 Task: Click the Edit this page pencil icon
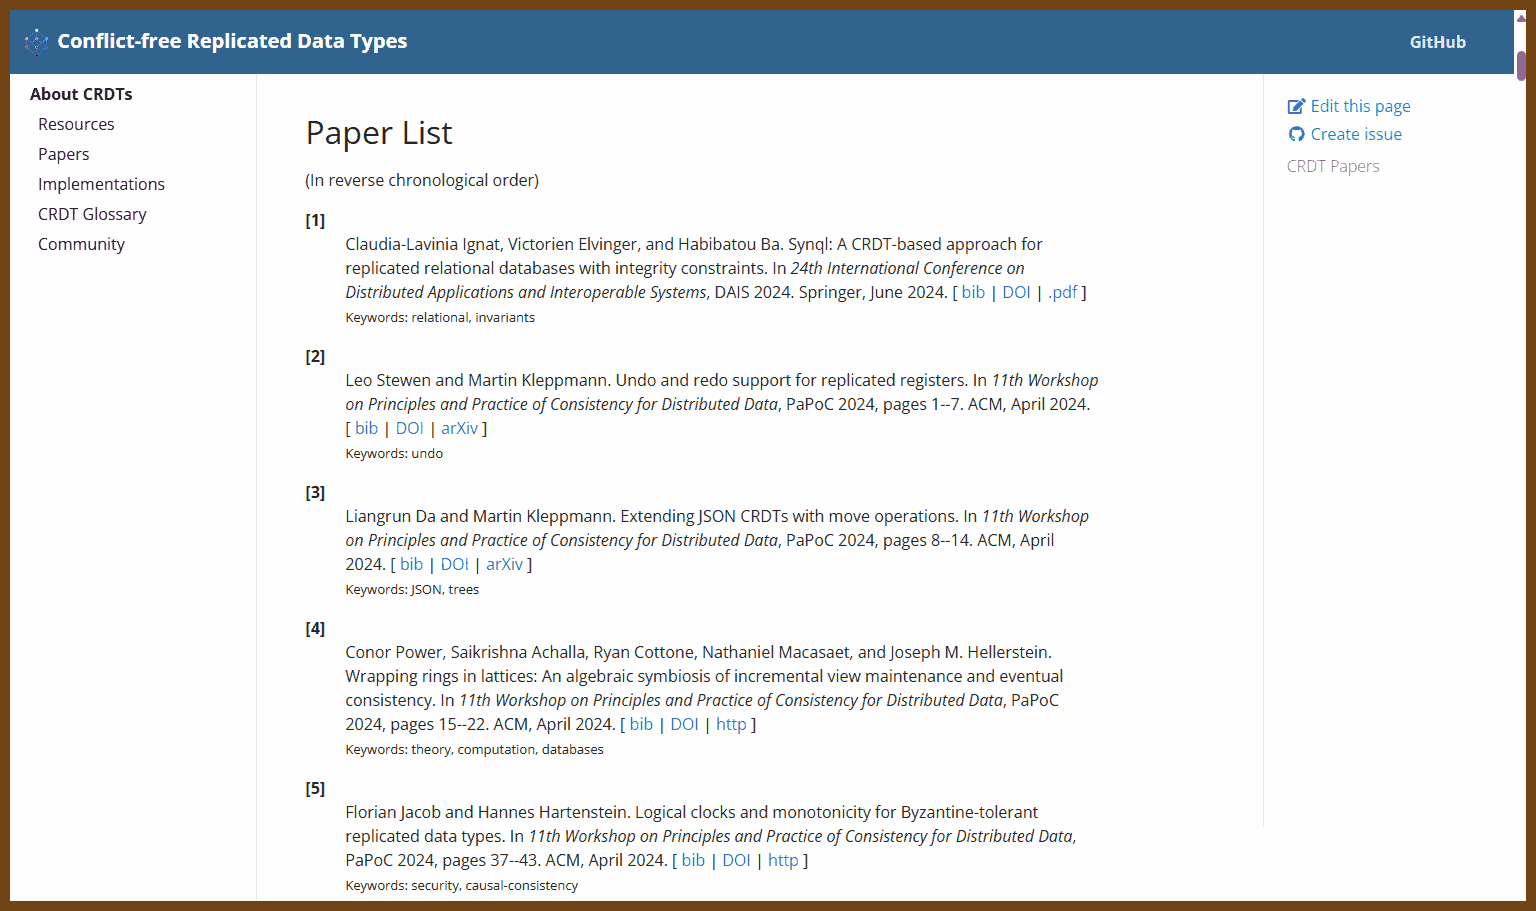tap(1296, 106)
